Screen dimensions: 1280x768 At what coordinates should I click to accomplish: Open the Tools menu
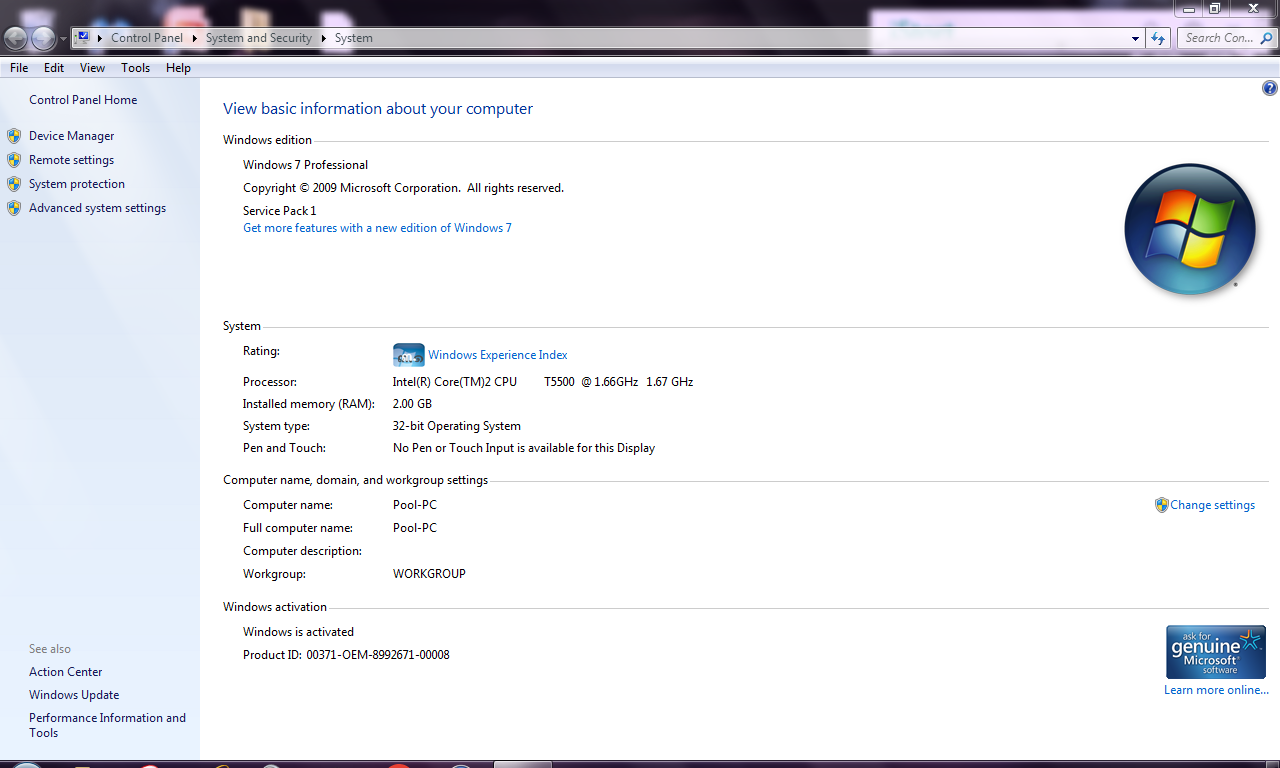(135, 68)
